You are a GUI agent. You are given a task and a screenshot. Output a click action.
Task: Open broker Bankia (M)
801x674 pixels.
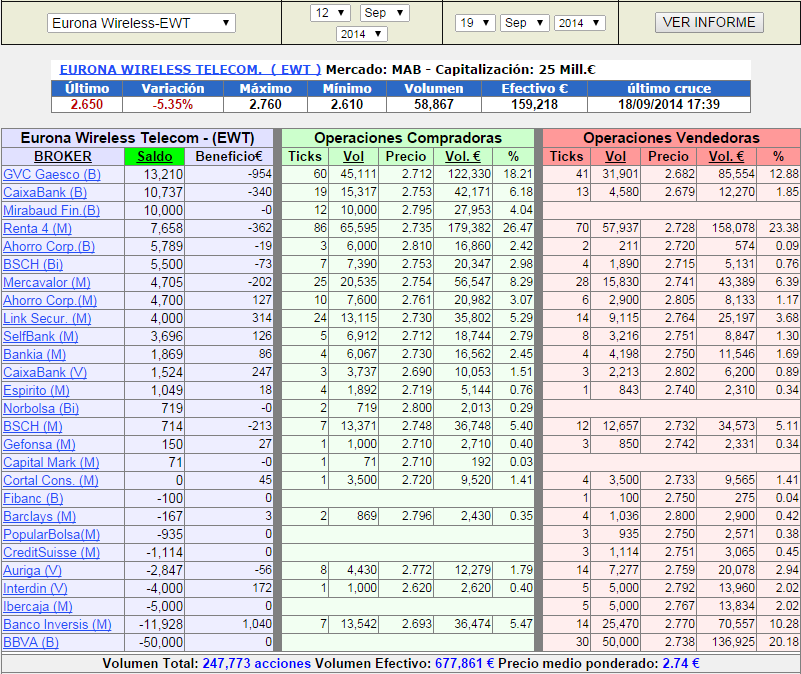pos(34,355)
